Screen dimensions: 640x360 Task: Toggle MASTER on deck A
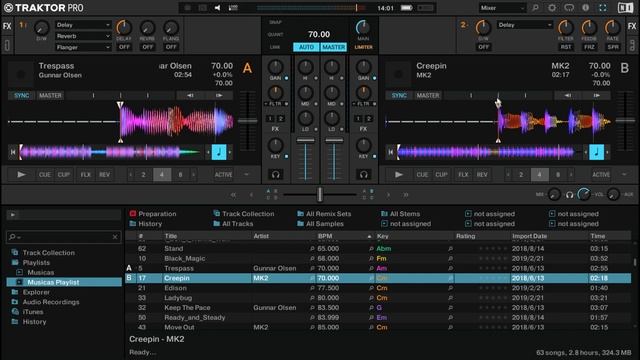coord(50,96)
